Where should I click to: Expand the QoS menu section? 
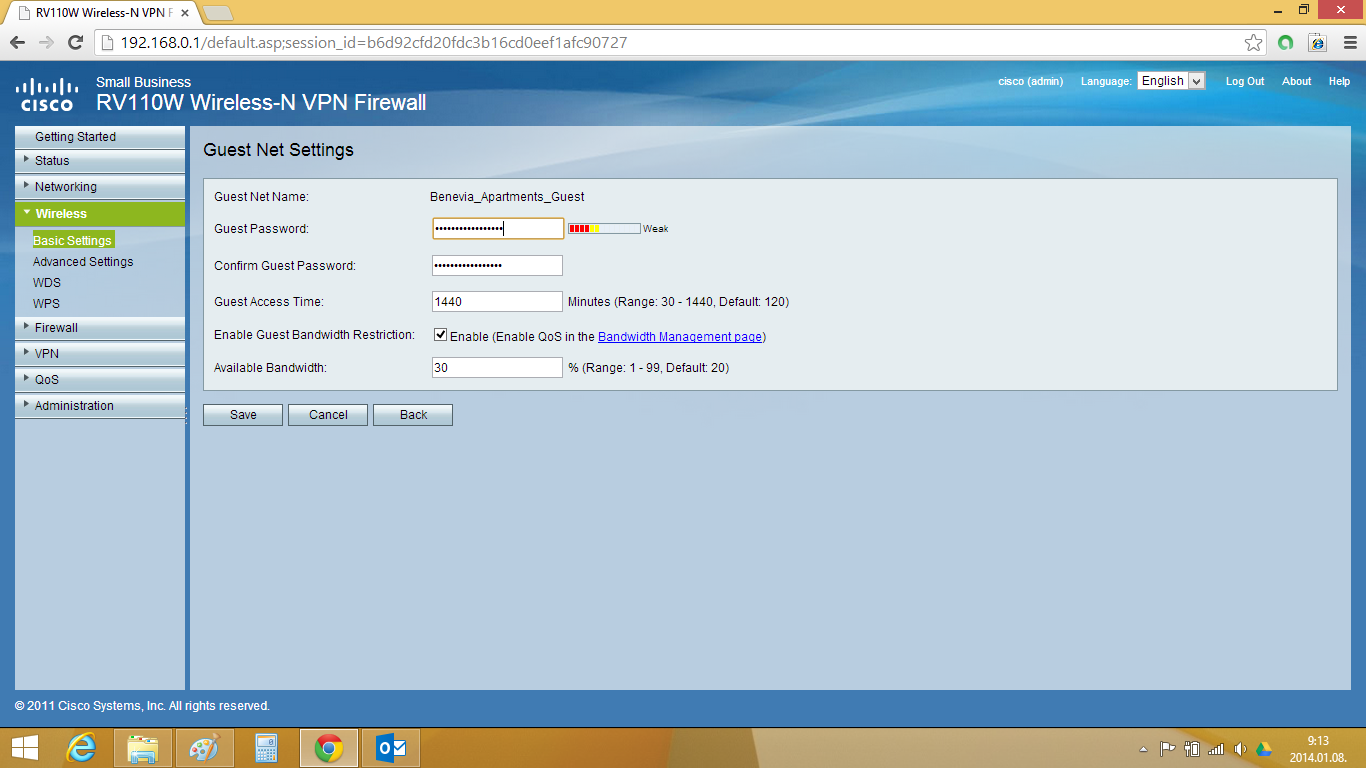pos(100,380)
